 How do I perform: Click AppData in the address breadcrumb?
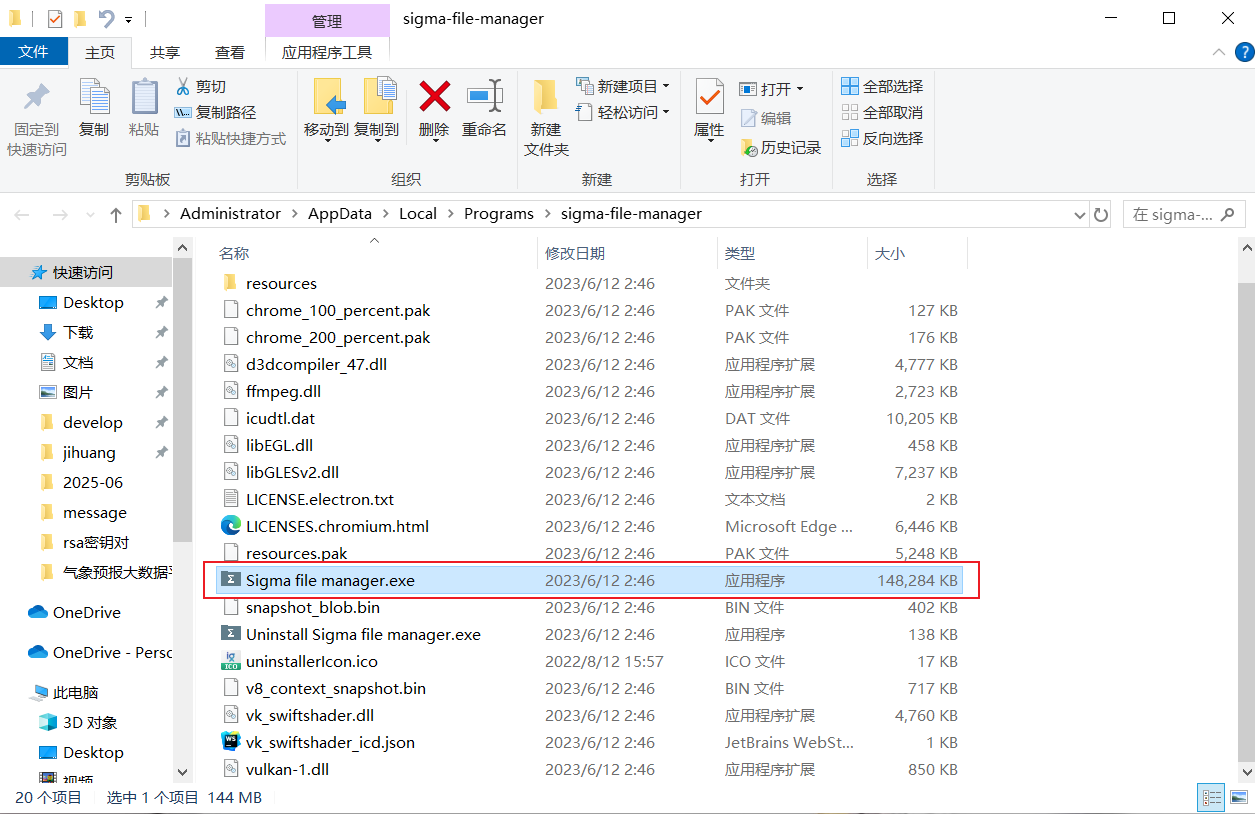(339, 214)
